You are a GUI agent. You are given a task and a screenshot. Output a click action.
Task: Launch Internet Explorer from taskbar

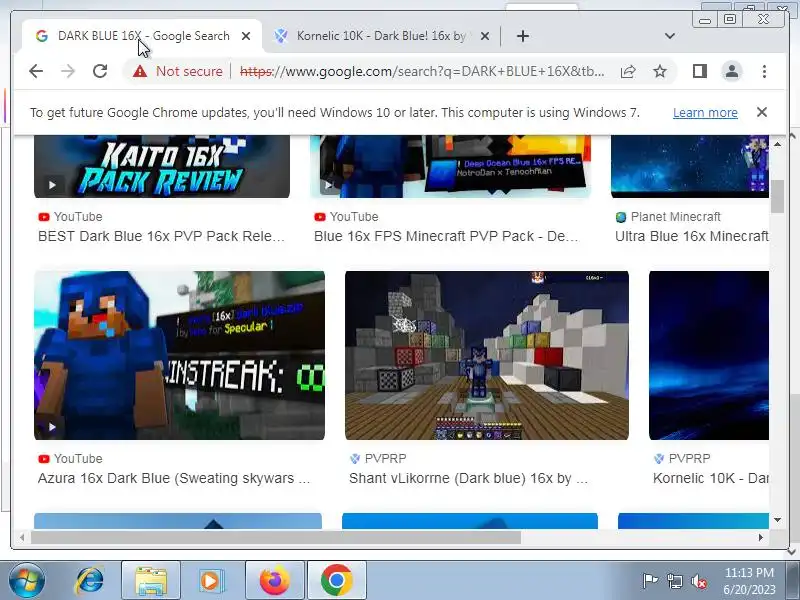pos(90,581)
